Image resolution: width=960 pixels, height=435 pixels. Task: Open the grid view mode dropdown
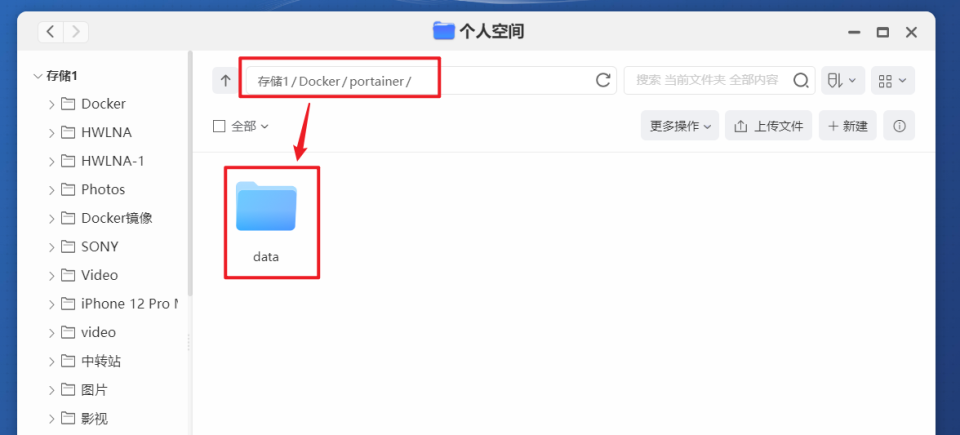pos(893,80)
